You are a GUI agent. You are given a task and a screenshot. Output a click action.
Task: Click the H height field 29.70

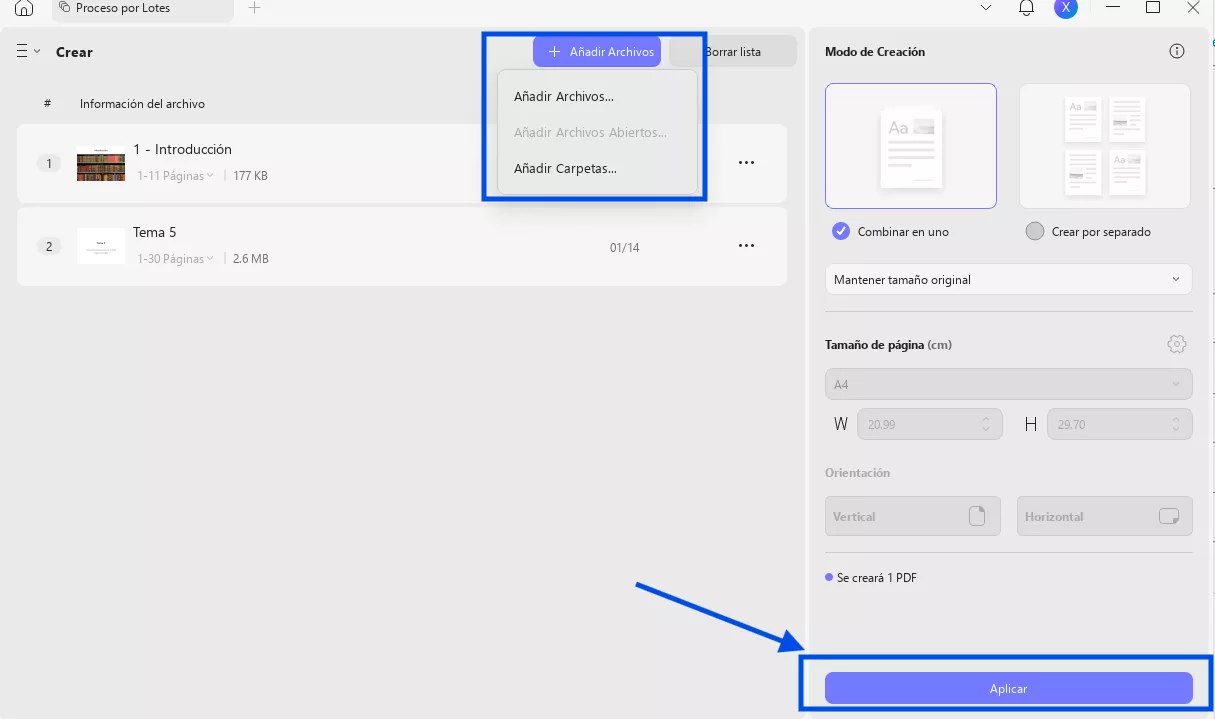[x=1120, y=424]
